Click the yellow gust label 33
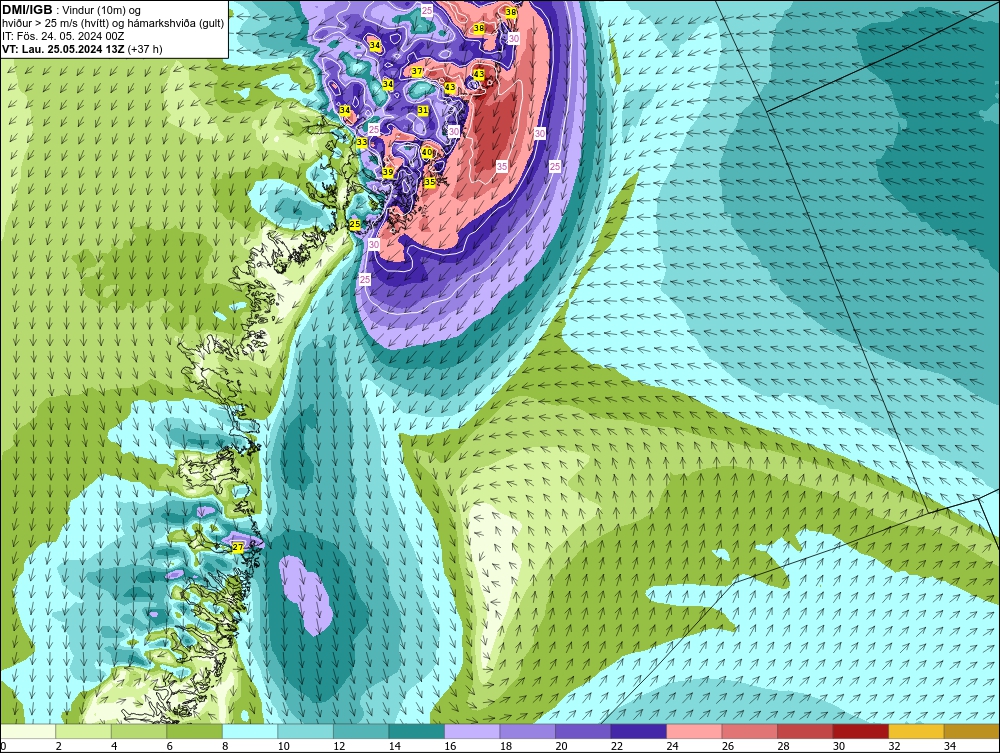The width and height of the screenshot is (1000, 753). coord(362,142)
